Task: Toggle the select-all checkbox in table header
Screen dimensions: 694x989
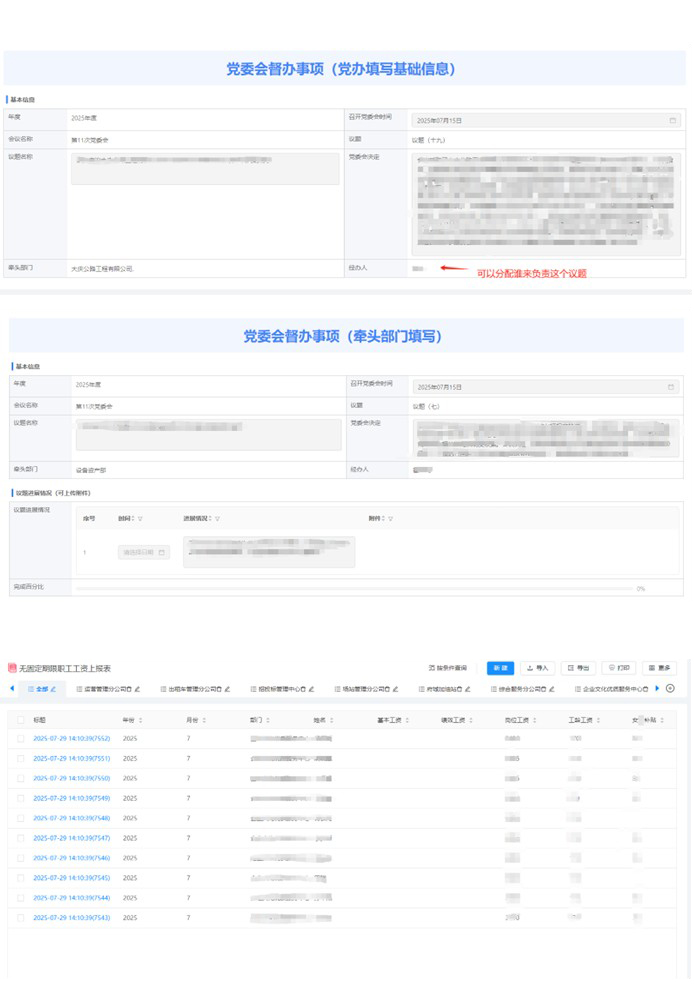Action: (21, 719)
